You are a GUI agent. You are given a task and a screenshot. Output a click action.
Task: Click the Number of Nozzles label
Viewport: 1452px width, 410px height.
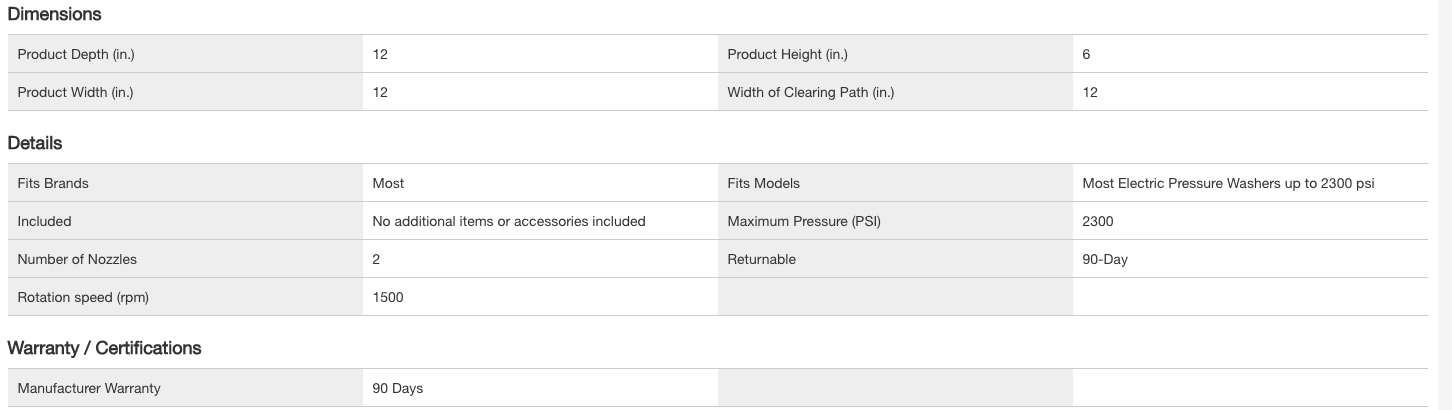(x=77, y=259)
